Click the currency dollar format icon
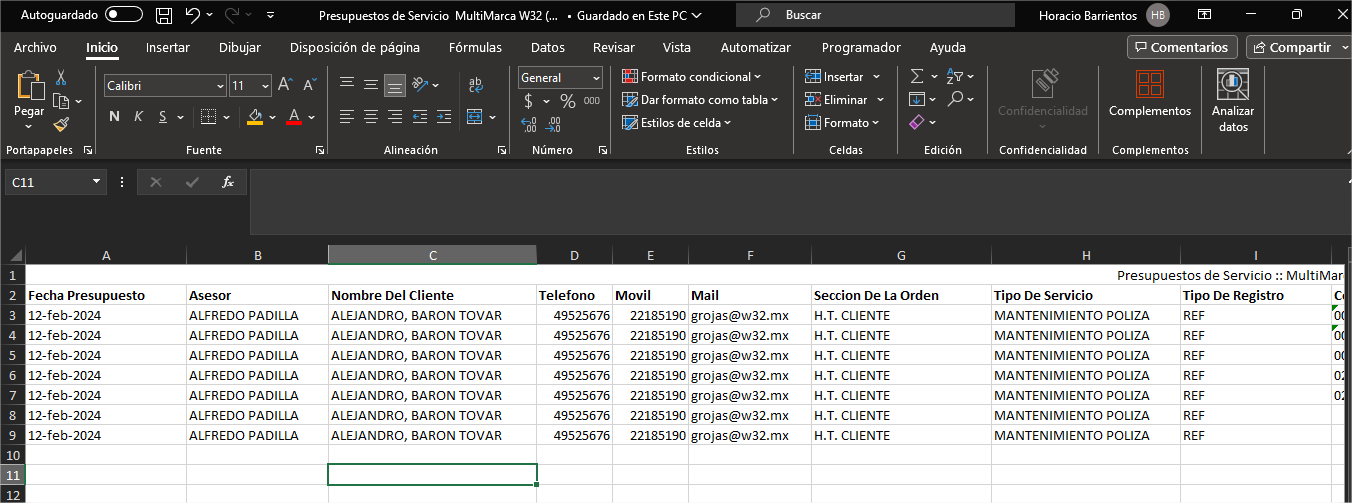 (528, 101)
